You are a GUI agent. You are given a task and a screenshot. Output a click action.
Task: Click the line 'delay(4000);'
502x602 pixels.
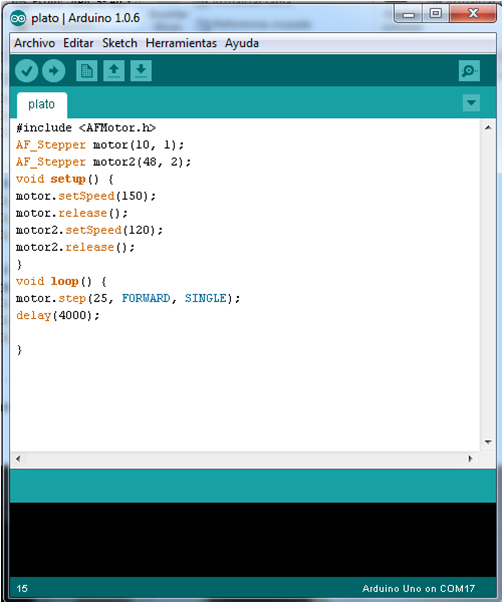click(58, 315)
